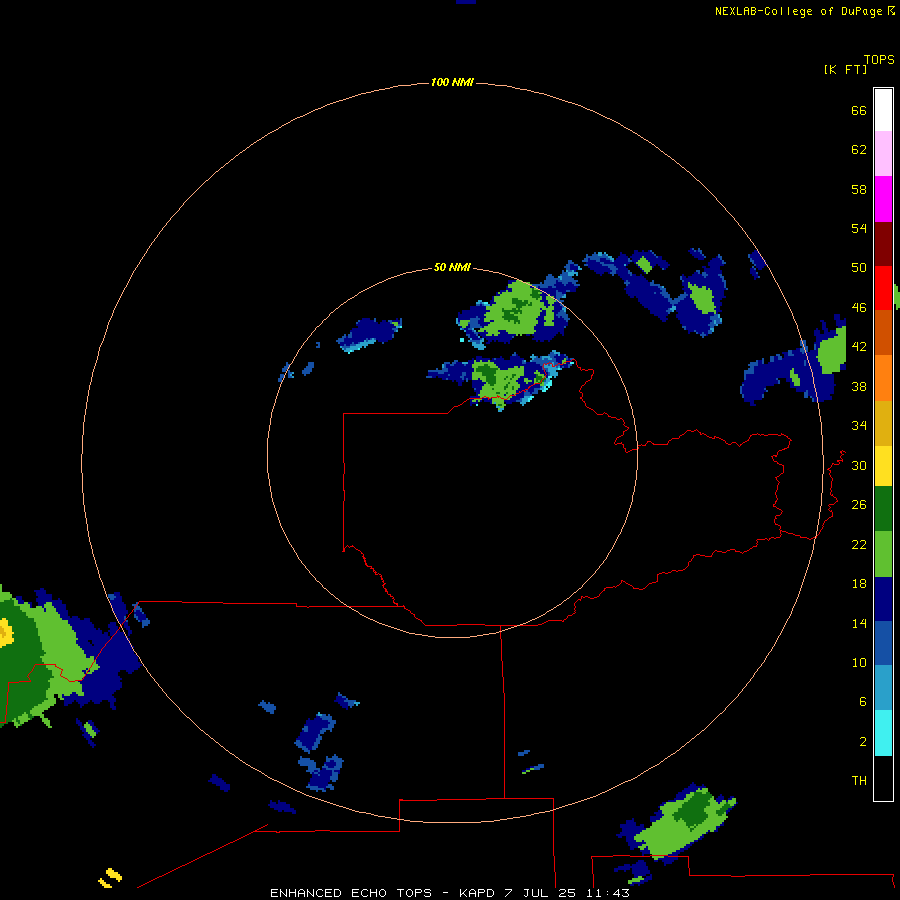Click the legend value "14"
900x900 pixels.
pos(859,623)
